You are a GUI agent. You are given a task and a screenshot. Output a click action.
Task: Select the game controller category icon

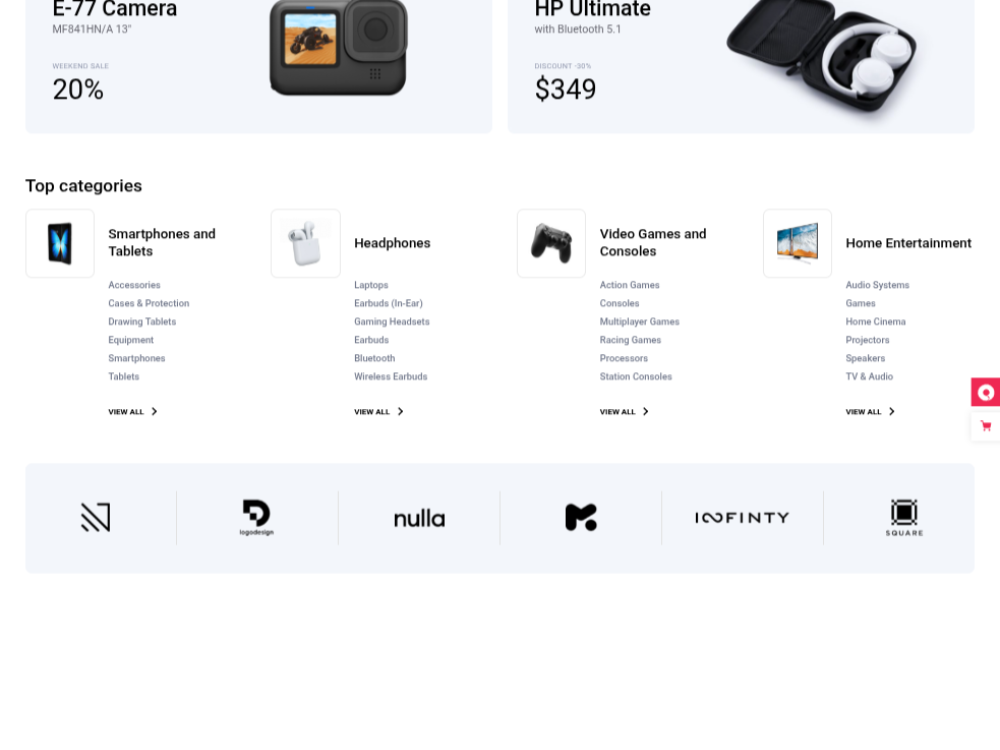coord(551,243)
